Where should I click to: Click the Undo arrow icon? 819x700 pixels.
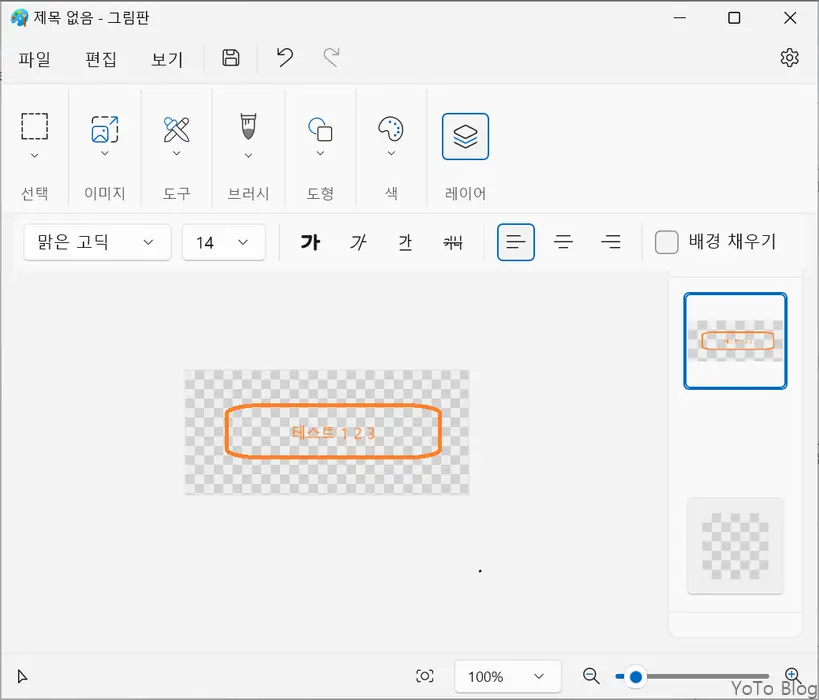(283, 58)
